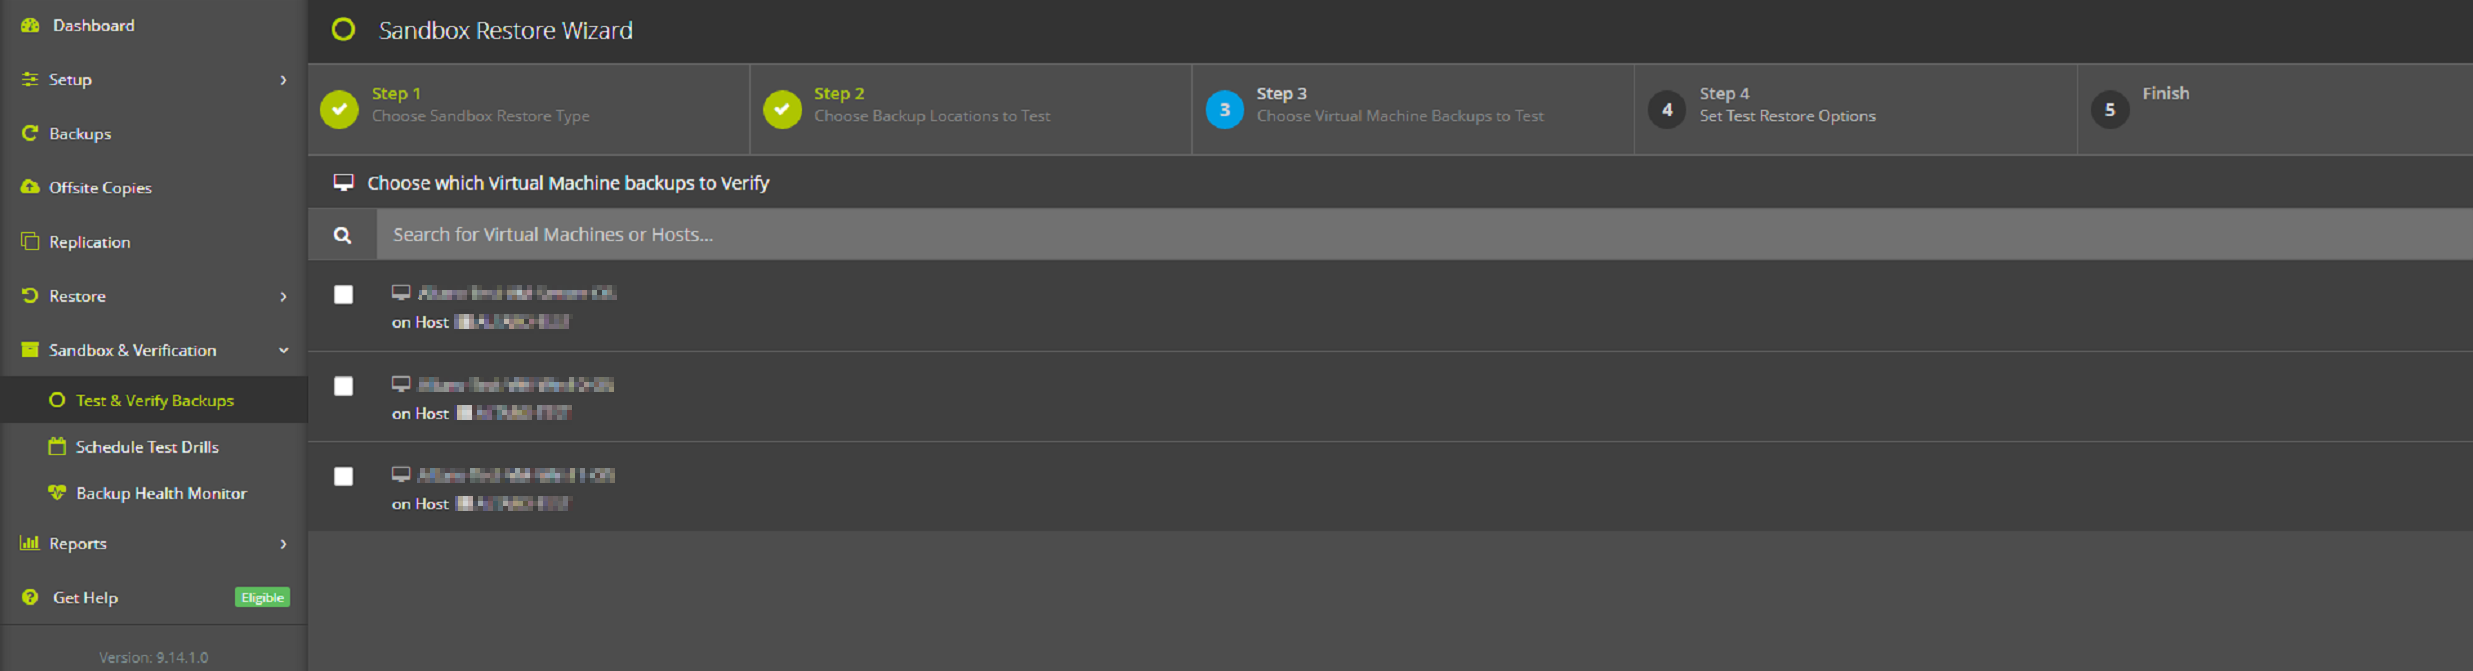Tick the second virtual machine checkbox

coord(343,386)
